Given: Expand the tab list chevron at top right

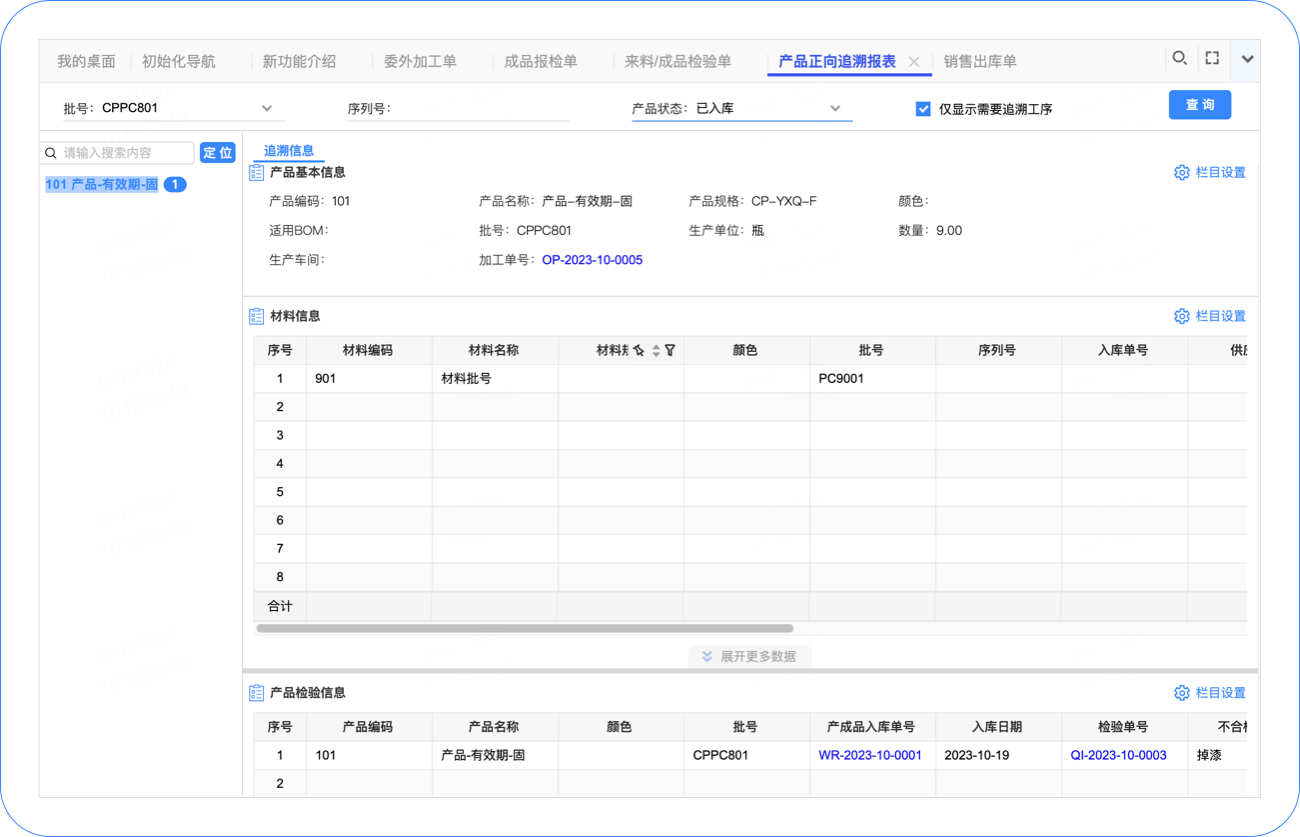Looking at the screenshot, I should [1247, 59].
